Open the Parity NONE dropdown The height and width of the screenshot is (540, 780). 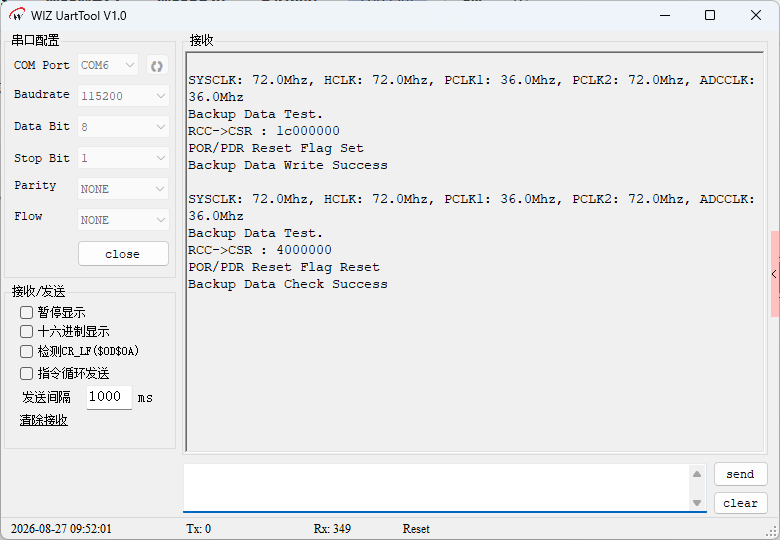pos(123,189)
